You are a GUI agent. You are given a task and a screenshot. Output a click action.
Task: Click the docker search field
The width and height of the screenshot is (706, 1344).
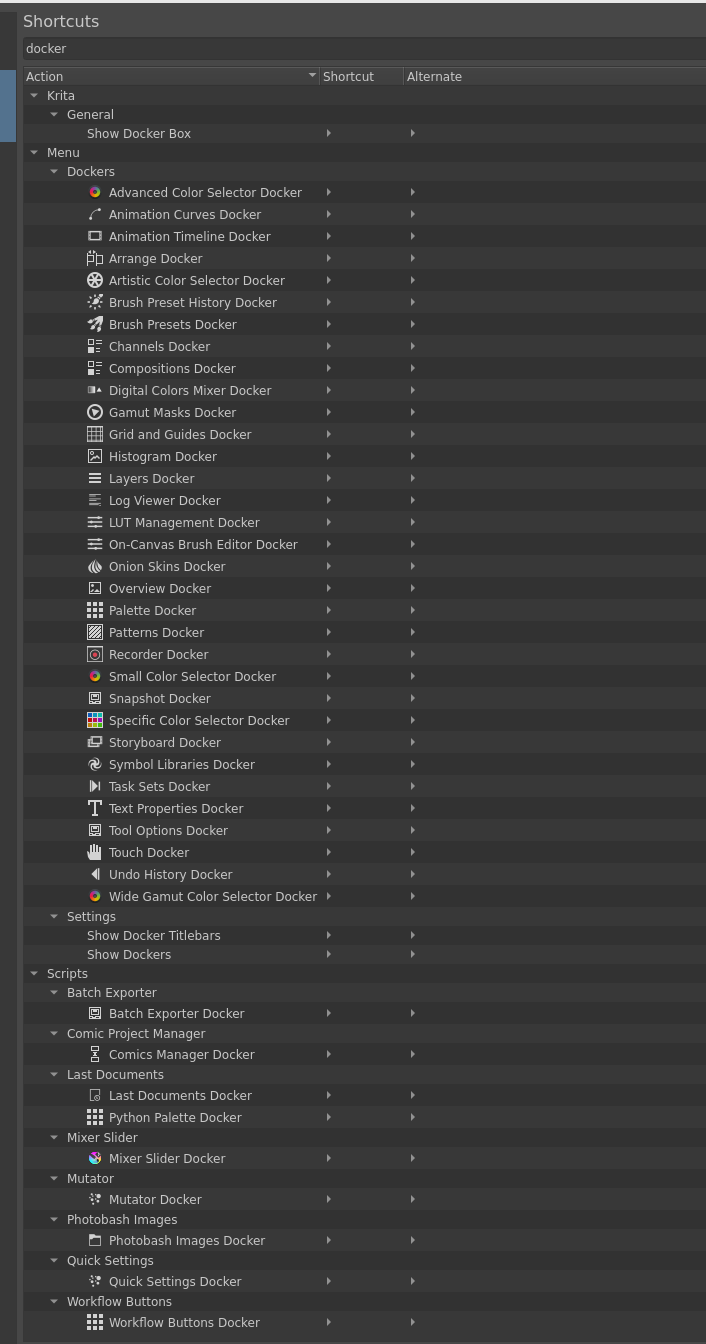pyautogui.click(x=364, y=48)
